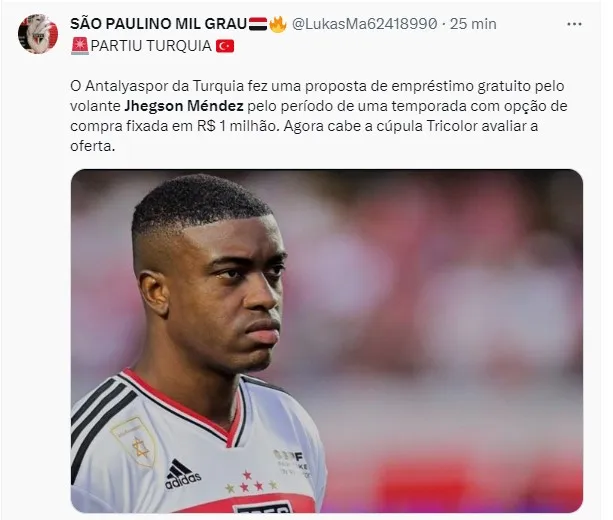Click the striped flag emoji after MIL GRAU
The width and height of the screenshot is (613, 520).
[258, 24]
